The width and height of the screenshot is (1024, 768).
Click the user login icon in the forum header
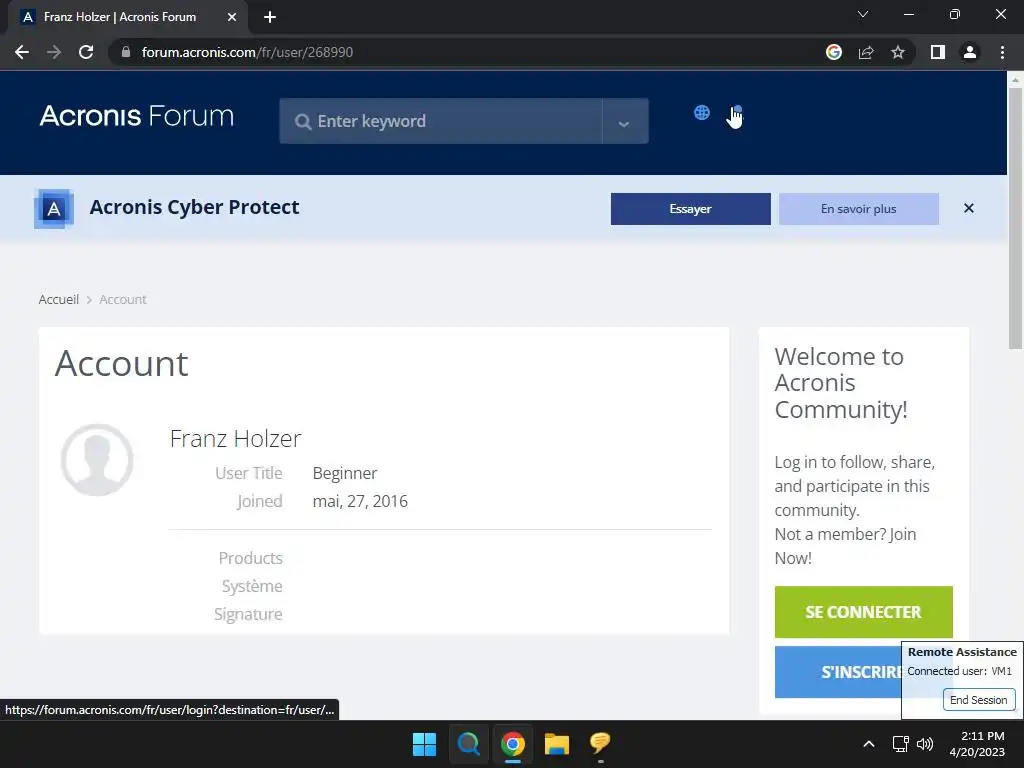tap(736, 112)
